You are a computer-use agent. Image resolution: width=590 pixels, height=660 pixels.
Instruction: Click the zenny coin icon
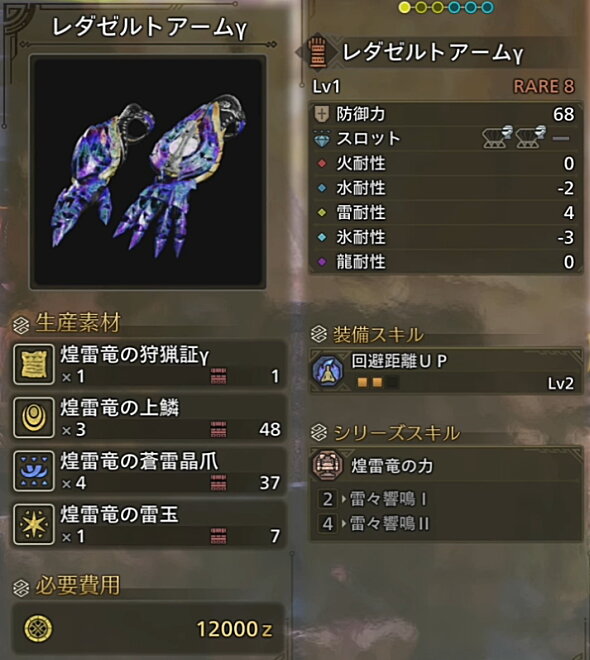click(38, 629)
